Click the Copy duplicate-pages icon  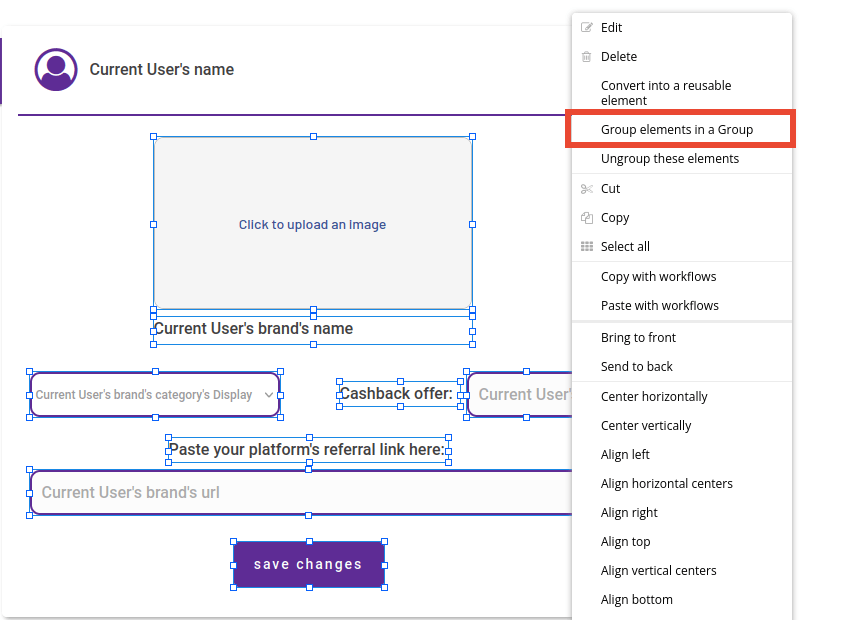pyautogui.click(x=588, y=217)
